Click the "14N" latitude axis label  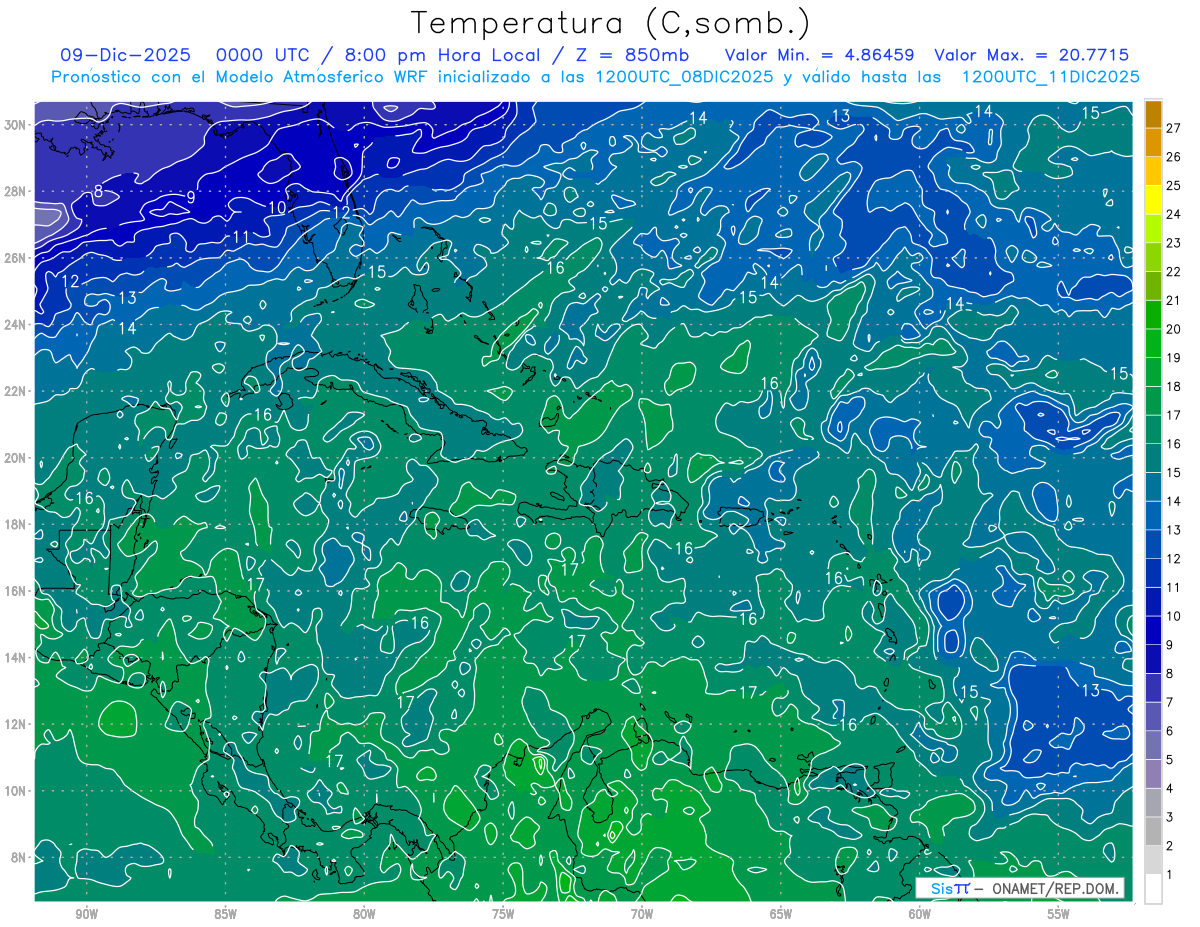[15, 657]
